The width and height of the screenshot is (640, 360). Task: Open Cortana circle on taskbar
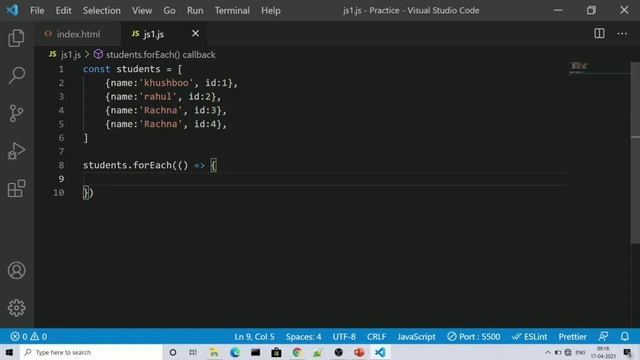173,352
